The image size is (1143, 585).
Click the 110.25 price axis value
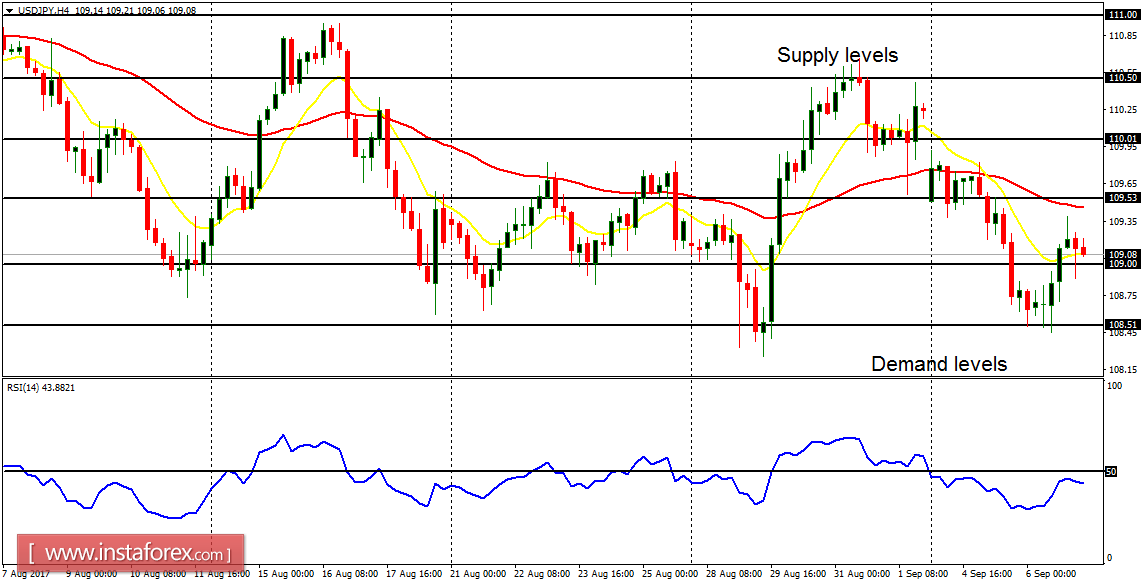1123,110
